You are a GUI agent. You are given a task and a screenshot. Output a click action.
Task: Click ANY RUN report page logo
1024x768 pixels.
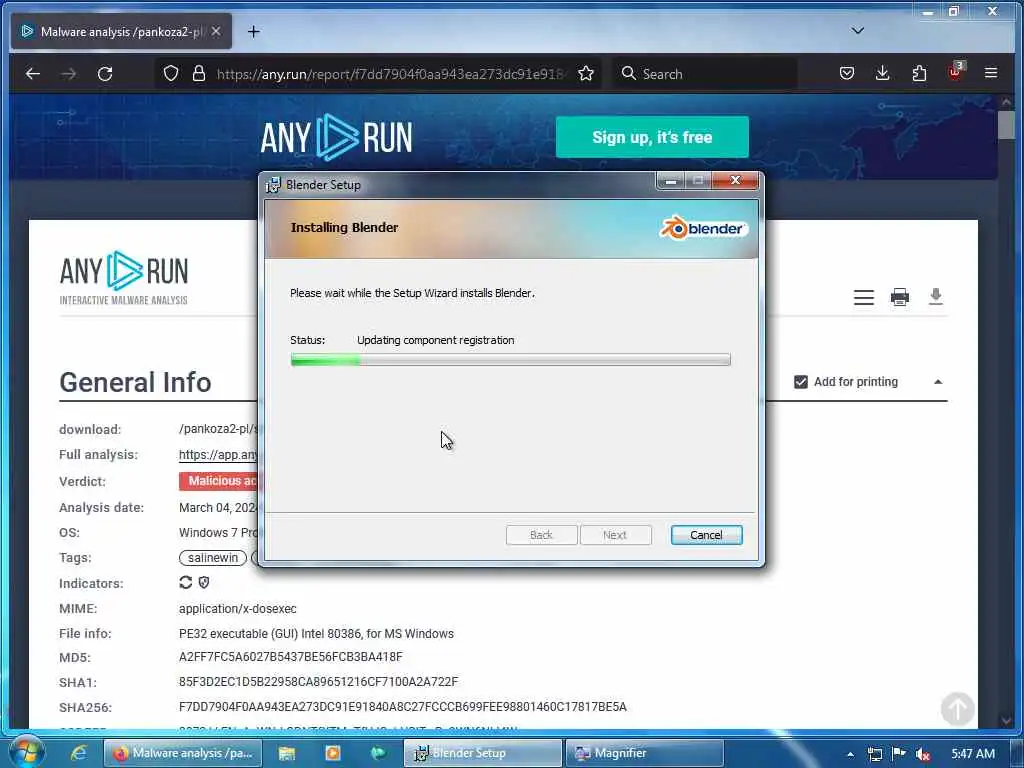[123, 278]
